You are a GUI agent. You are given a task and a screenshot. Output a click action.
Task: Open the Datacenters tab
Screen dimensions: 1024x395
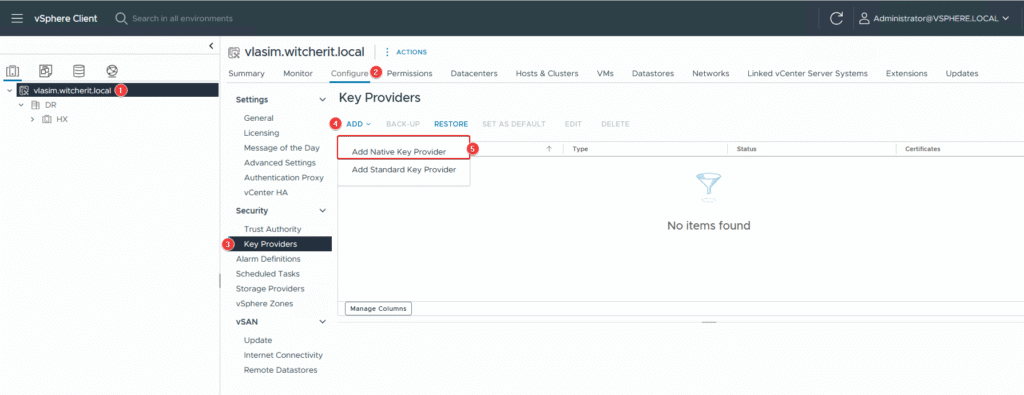click(474, 73)
